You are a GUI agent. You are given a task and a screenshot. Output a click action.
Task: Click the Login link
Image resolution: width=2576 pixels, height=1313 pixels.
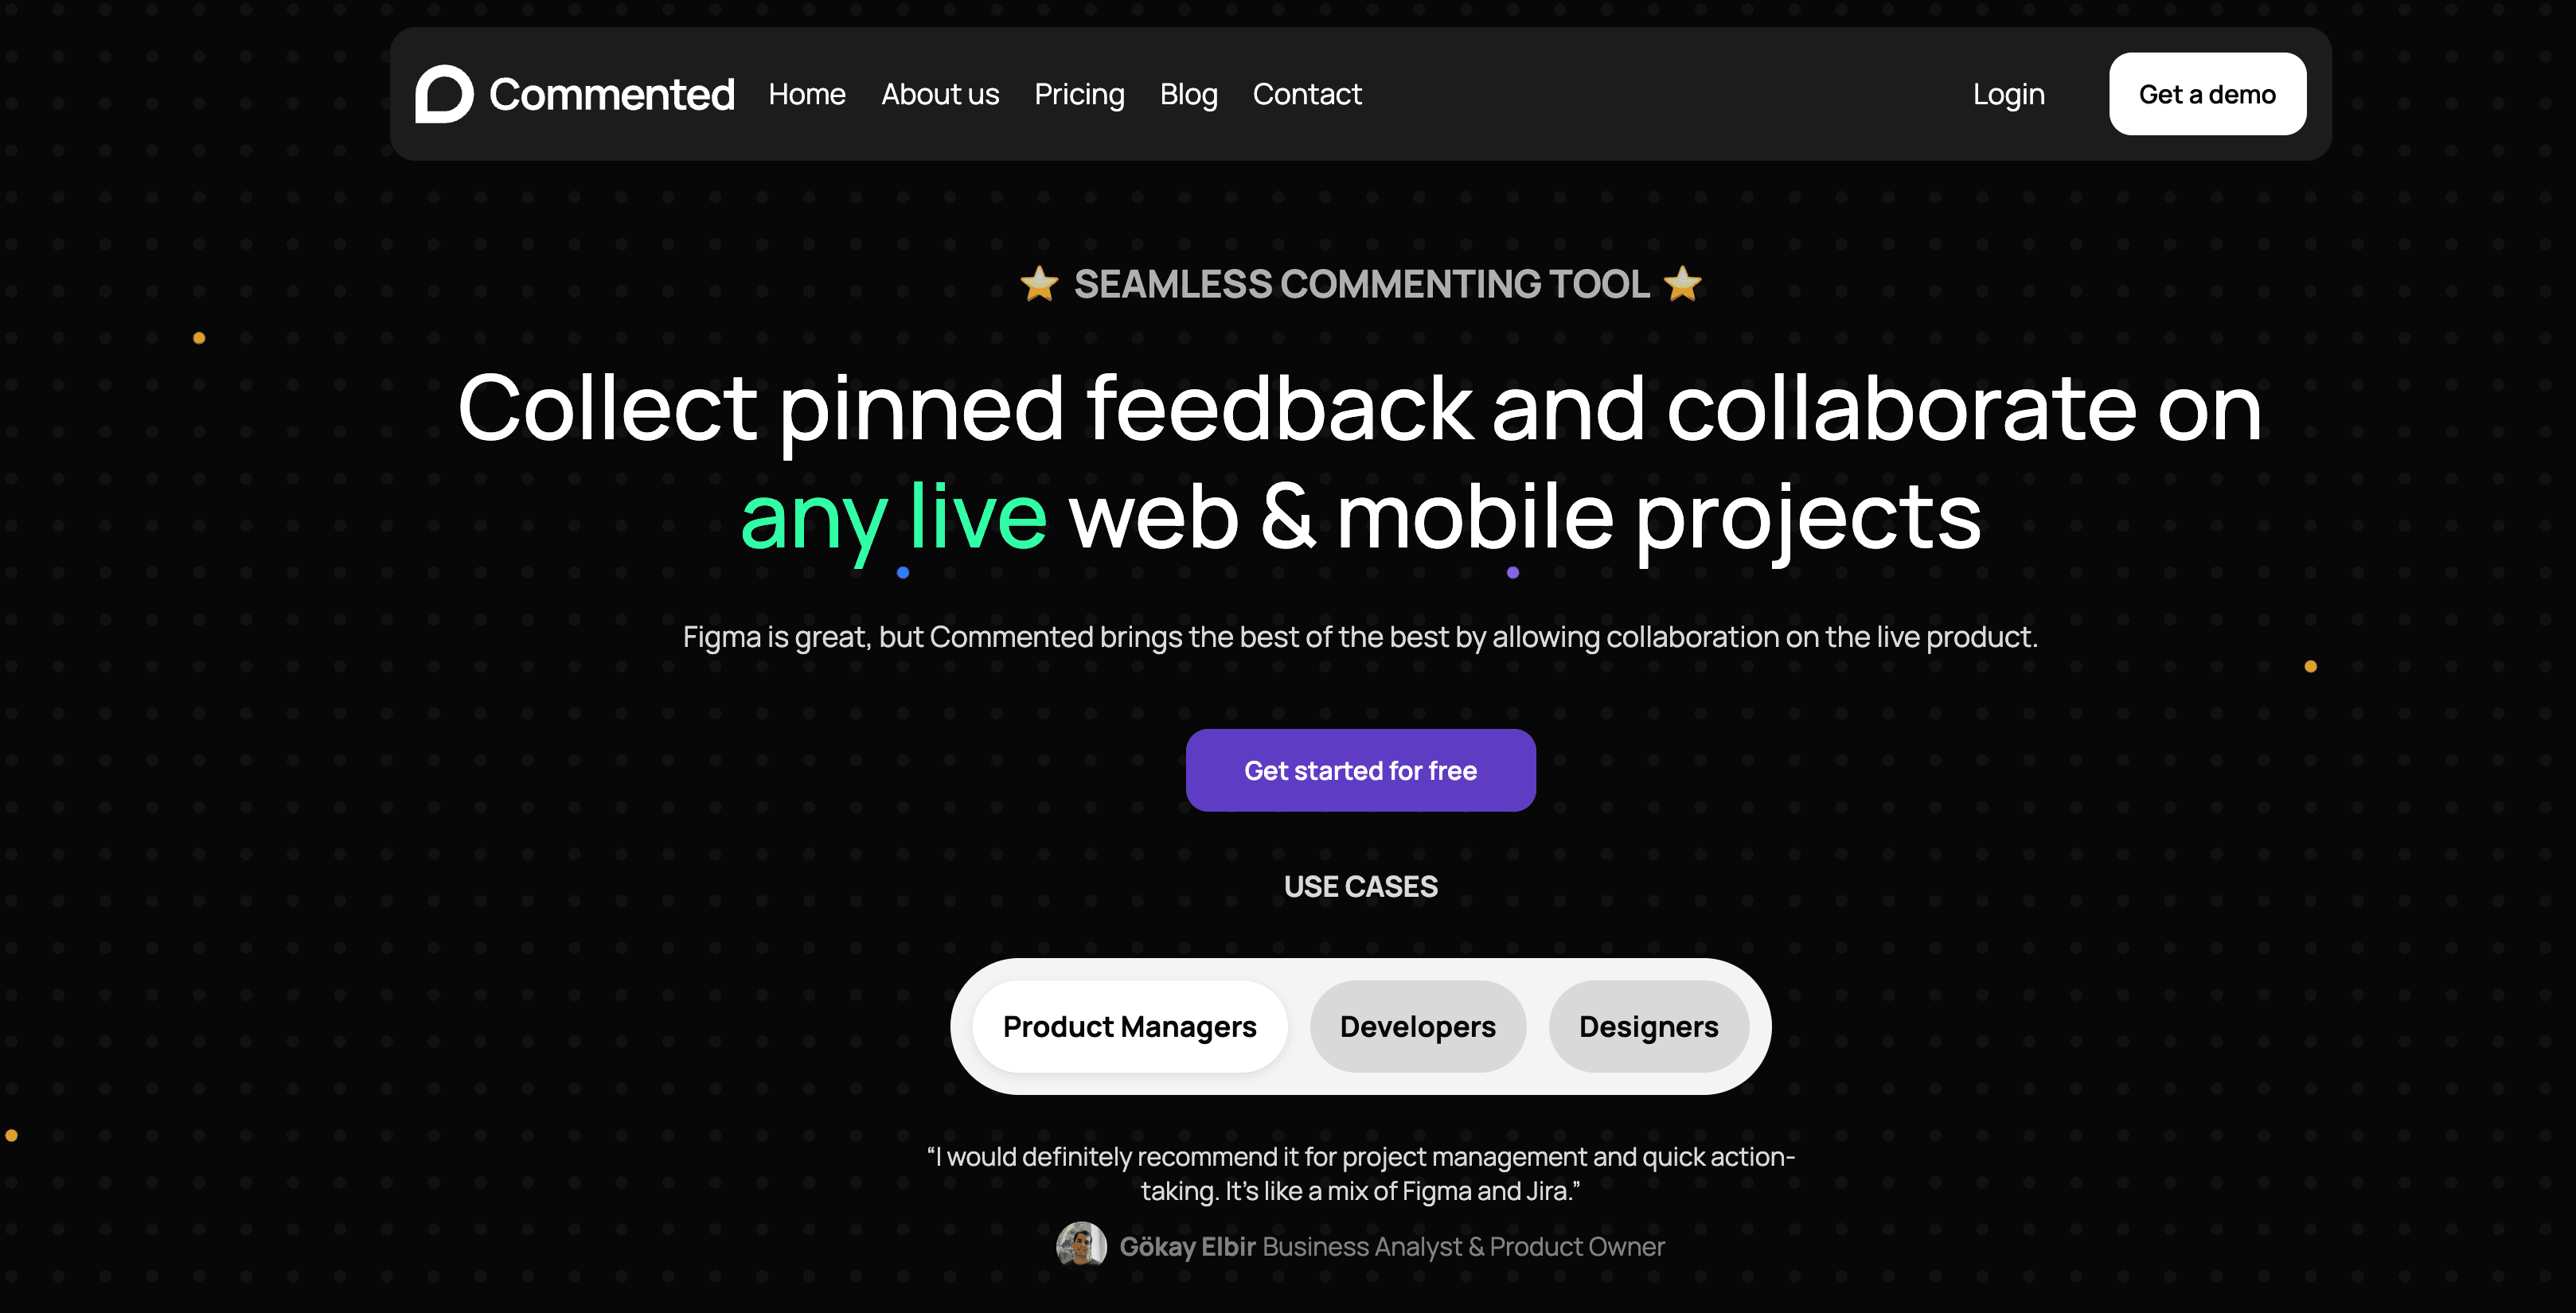[2008, 94]
